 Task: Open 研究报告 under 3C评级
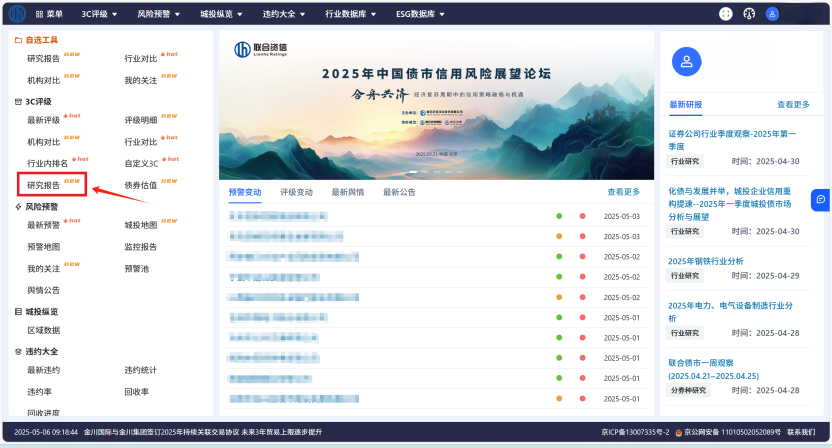[44, 185]
